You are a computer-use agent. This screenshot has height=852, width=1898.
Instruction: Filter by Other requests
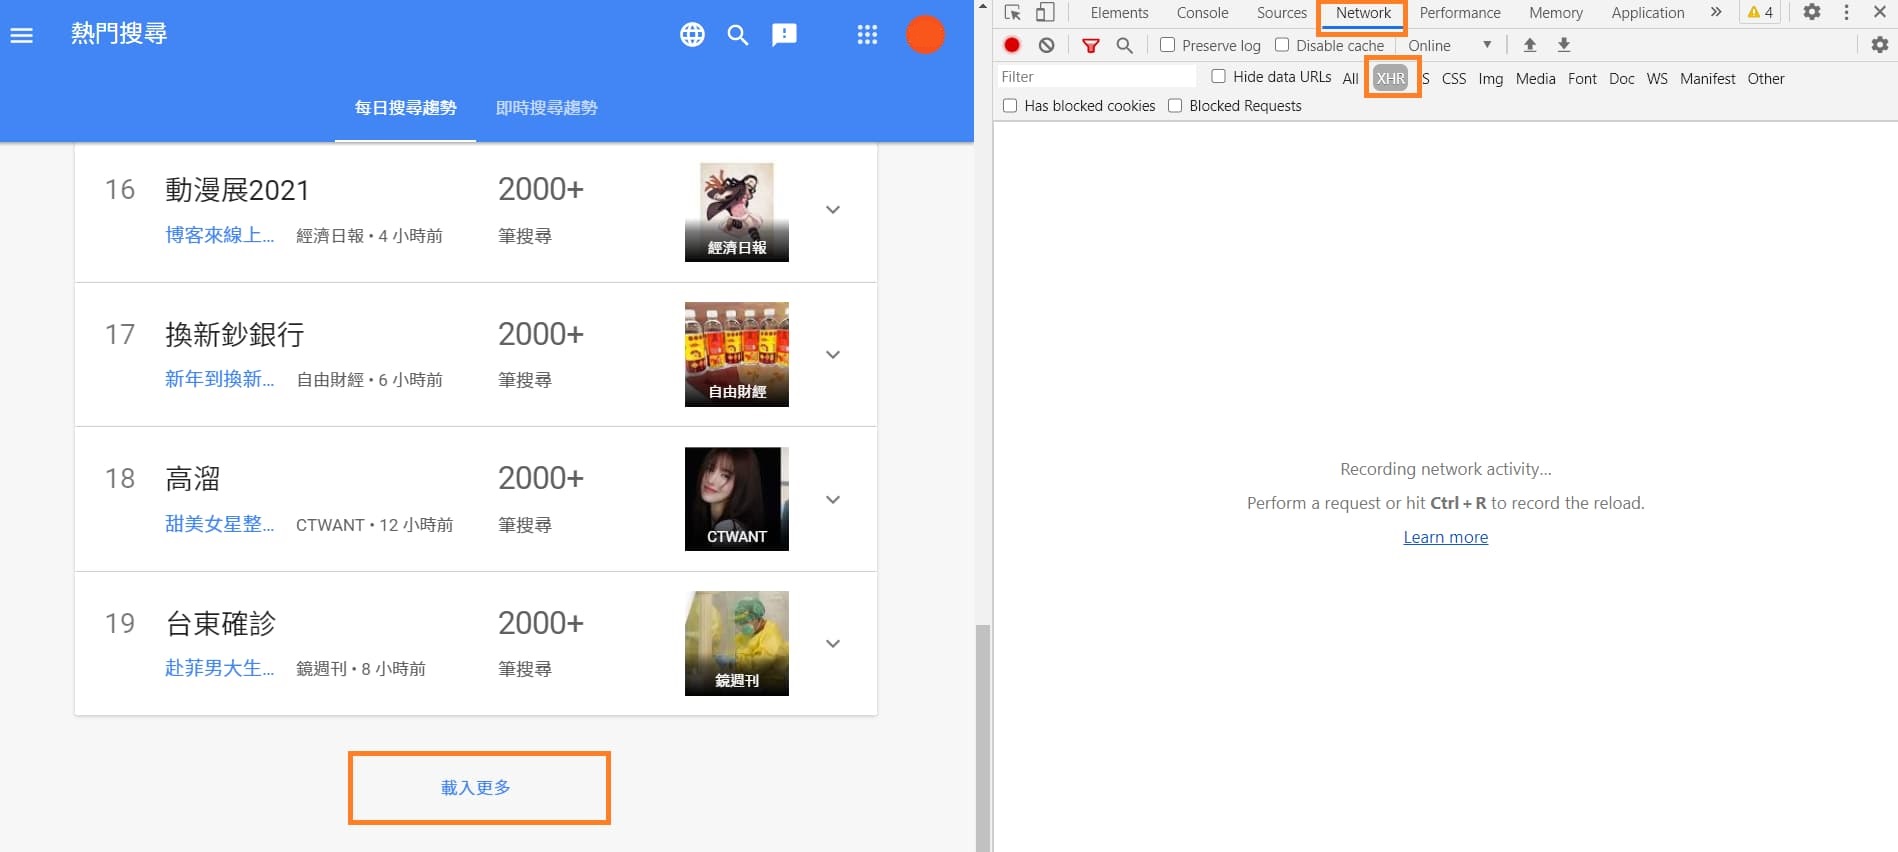[x=1765, y=78]
